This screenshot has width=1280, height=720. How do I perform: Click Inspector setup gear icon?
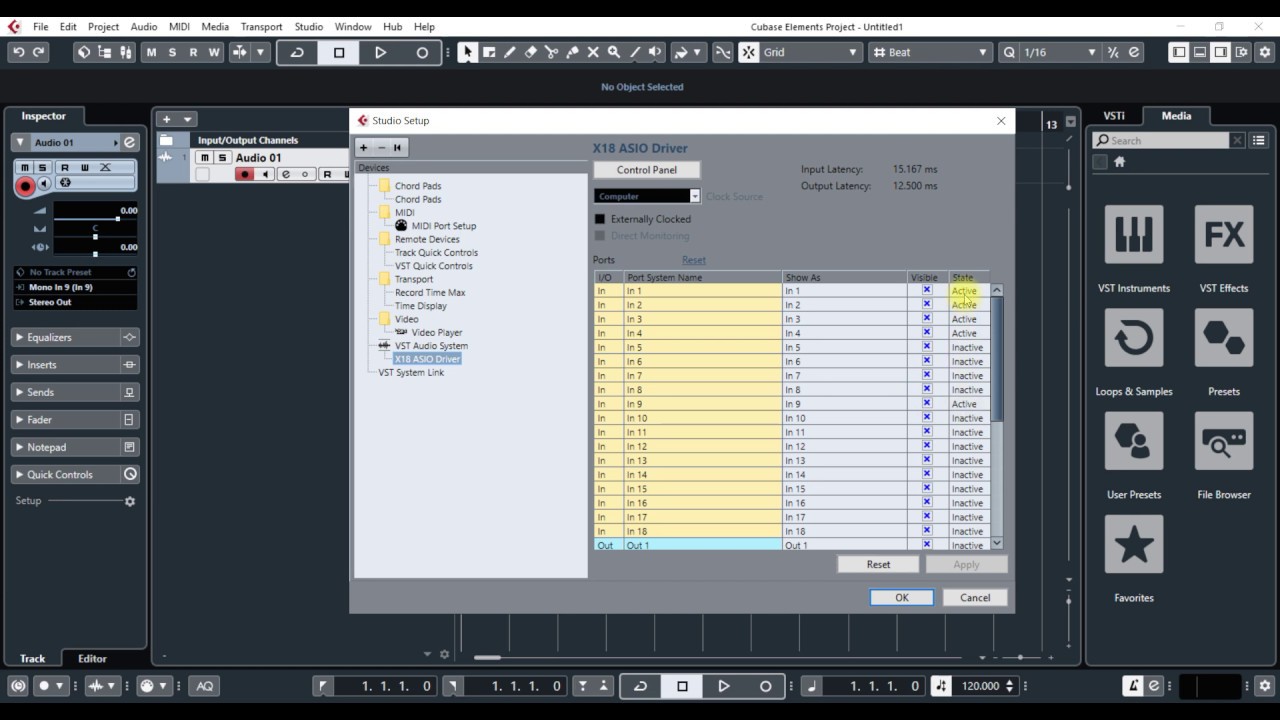pos(129,501)
